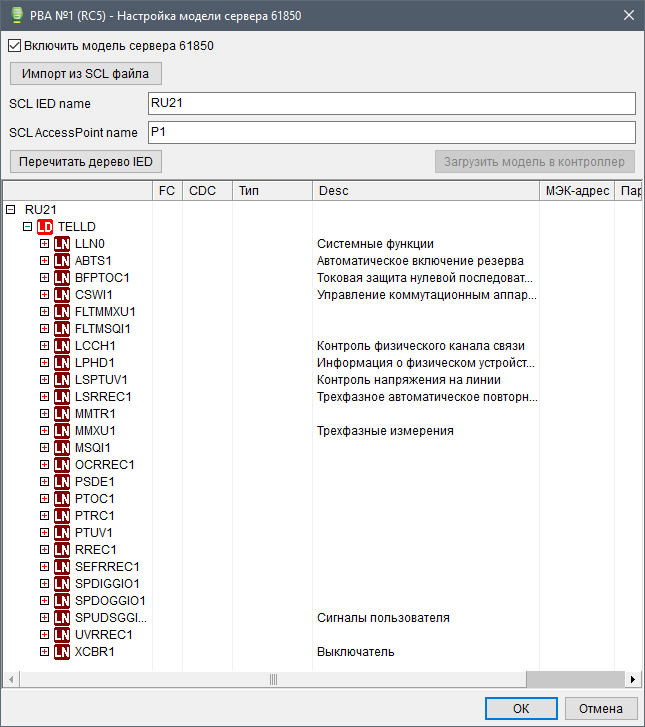Image resolution: width=645 pixels, height=727 pixels.
Task: Click the LD icon next to TELLD
Action: pyautogui.click(x=45, y=227)
